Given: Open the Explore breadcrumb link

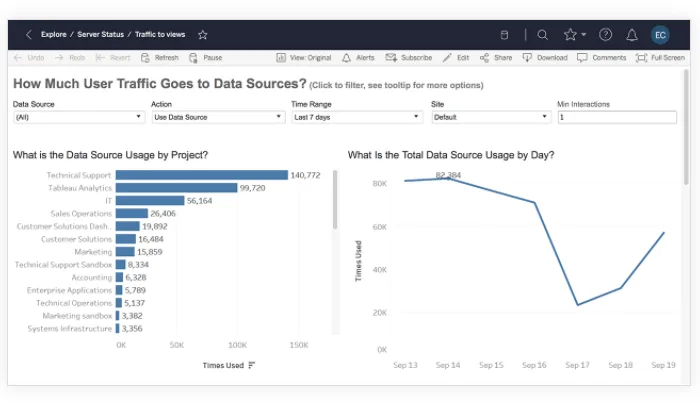Looking at the screenshot, I should (x=54, y=34).
